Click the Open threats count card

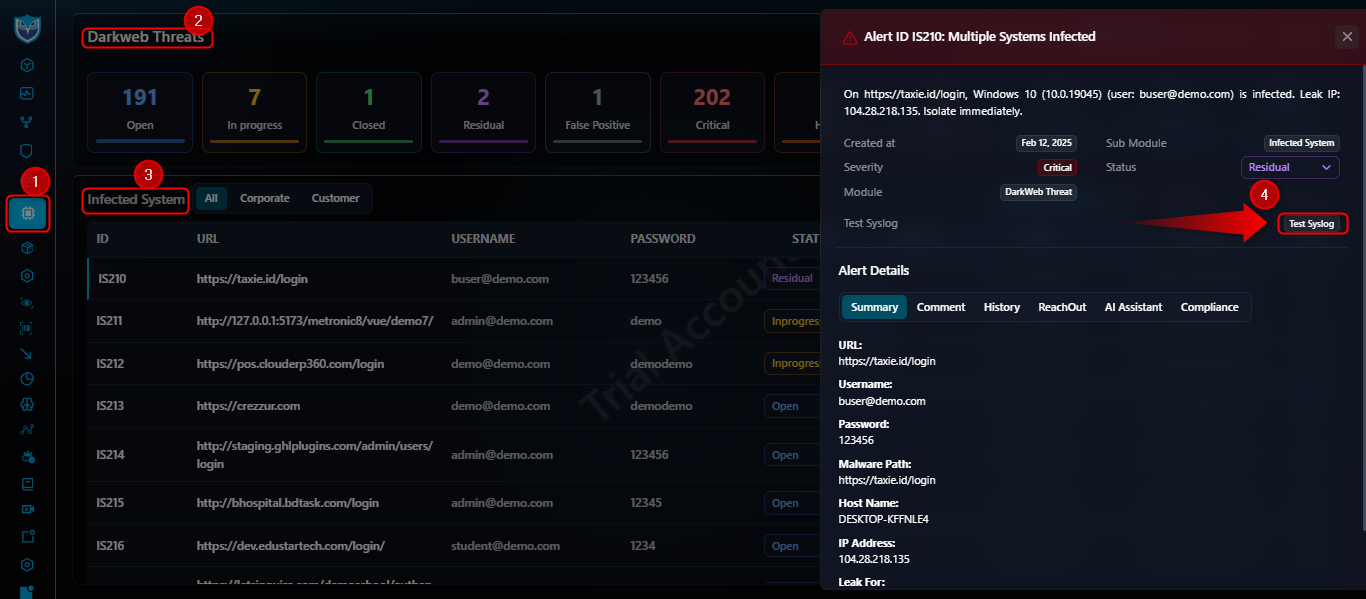[140, 112]
